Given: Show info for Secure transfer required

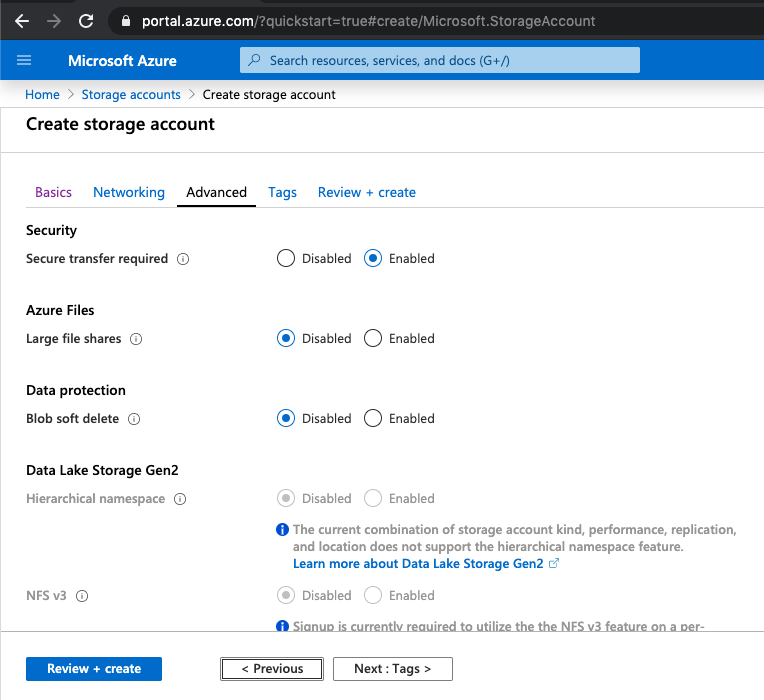Looking at the screenshot, I should coord(183,259).
